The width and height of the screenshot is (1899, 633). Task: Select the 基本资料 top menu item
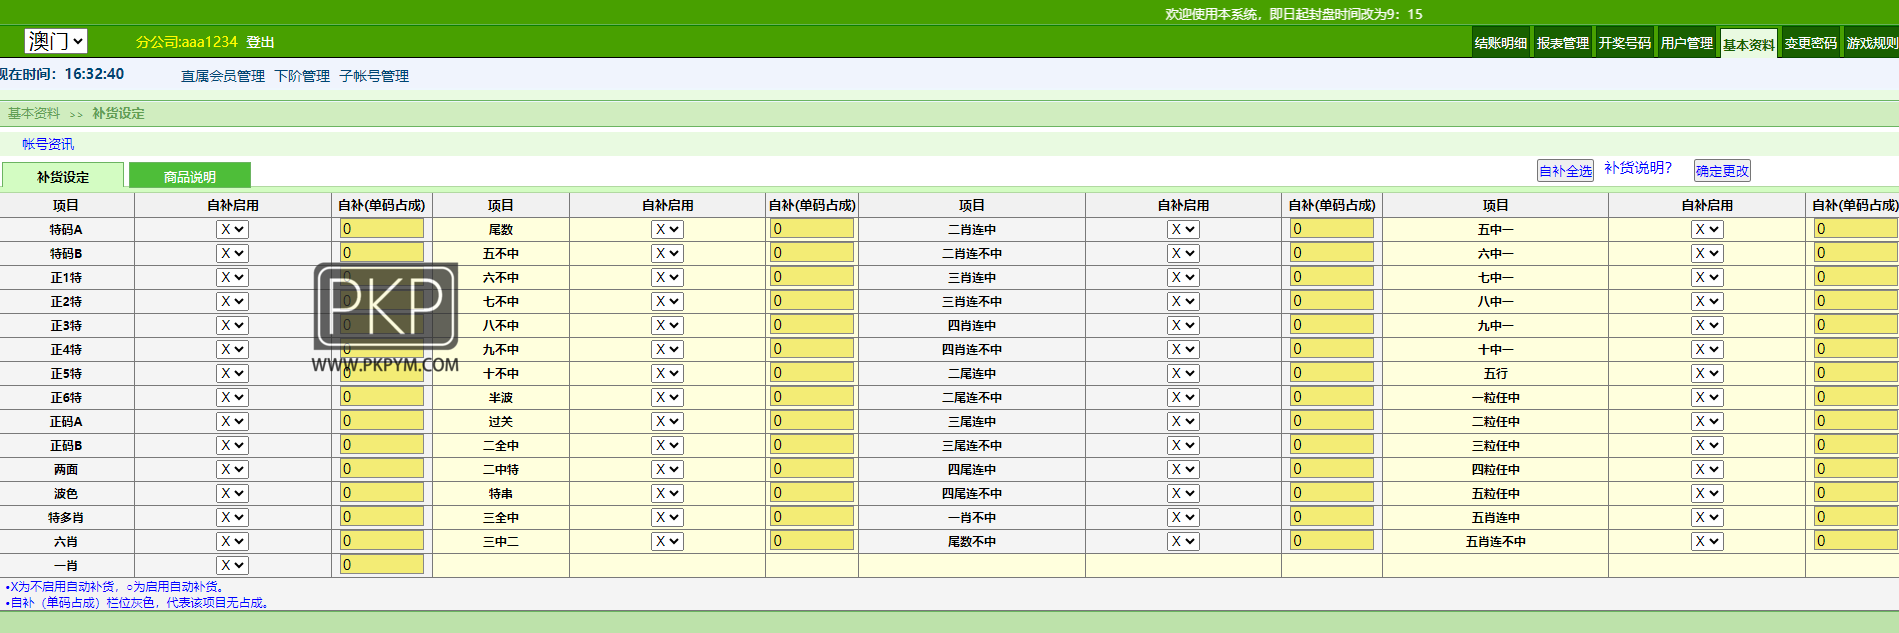pyautogui.click(x=1748, y=44)
